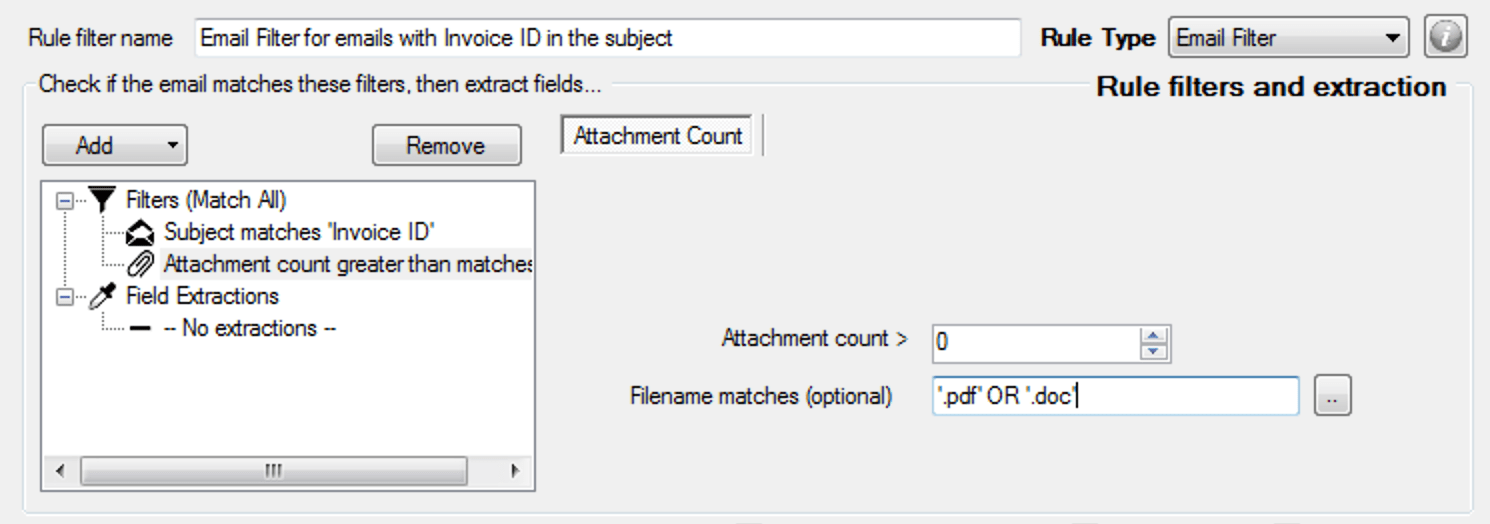This screenshot has height=524, width=1490.
Task: Click the Rule filter name field
Action: pos(608,39)
